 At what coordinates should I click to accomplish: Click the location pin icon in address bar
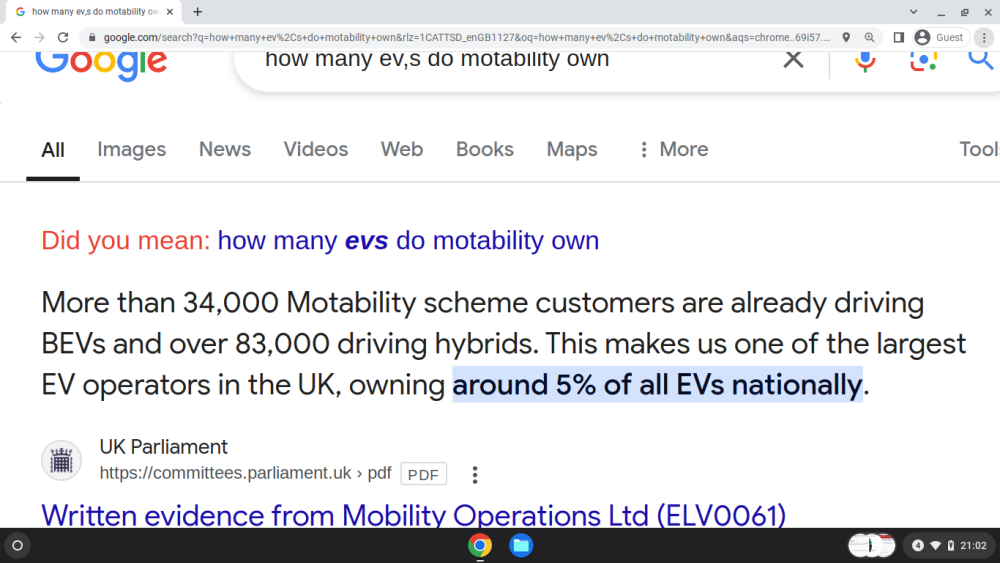coord(846,38)
